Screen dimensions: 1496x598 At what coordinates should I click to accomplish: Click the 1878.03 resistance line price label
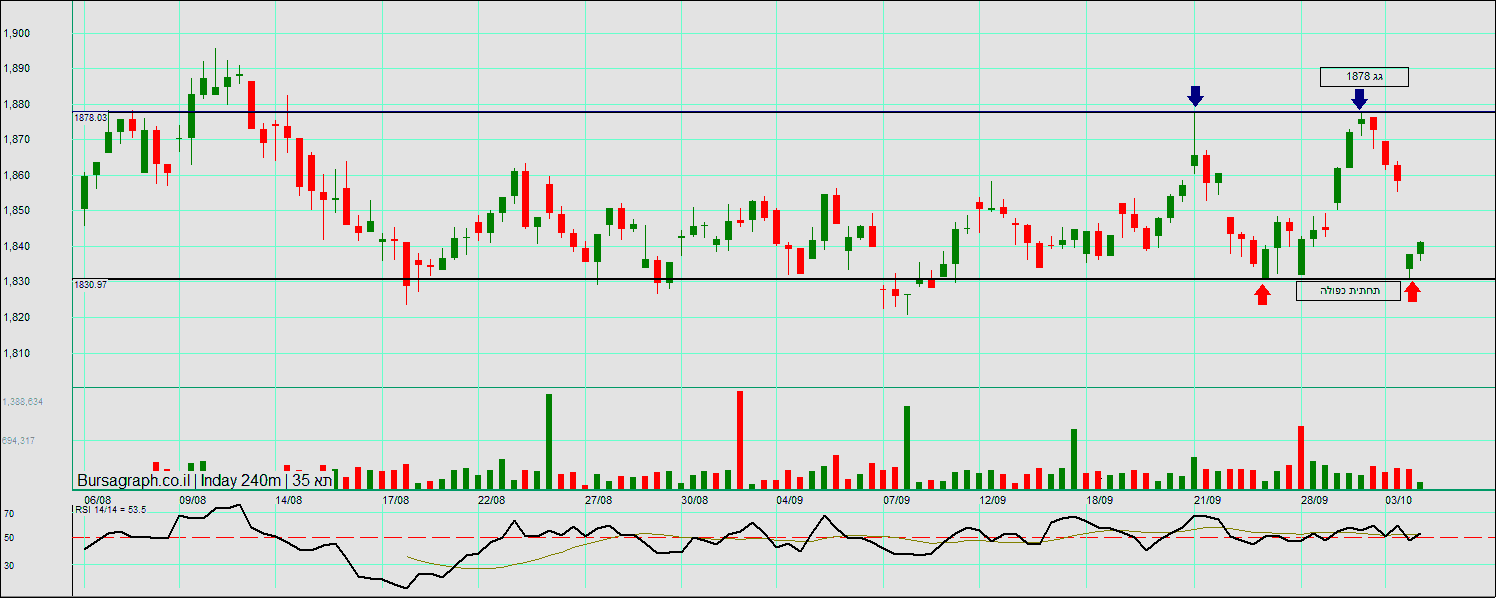pos(90,118)
